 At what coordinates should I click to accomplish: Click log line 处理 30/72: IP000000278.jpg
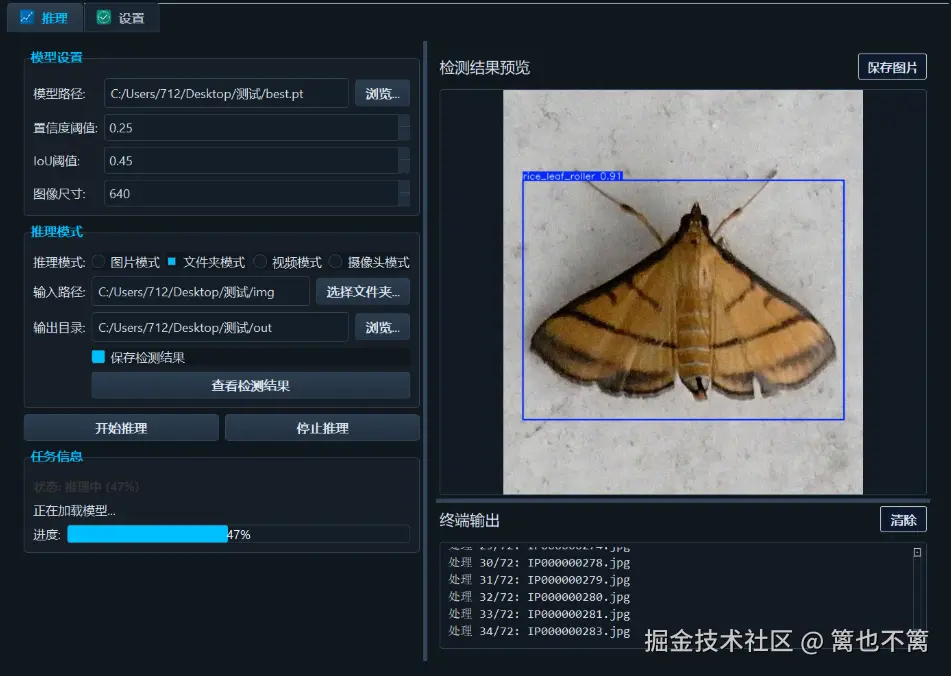pyautogui.click(x=539, y=563)
